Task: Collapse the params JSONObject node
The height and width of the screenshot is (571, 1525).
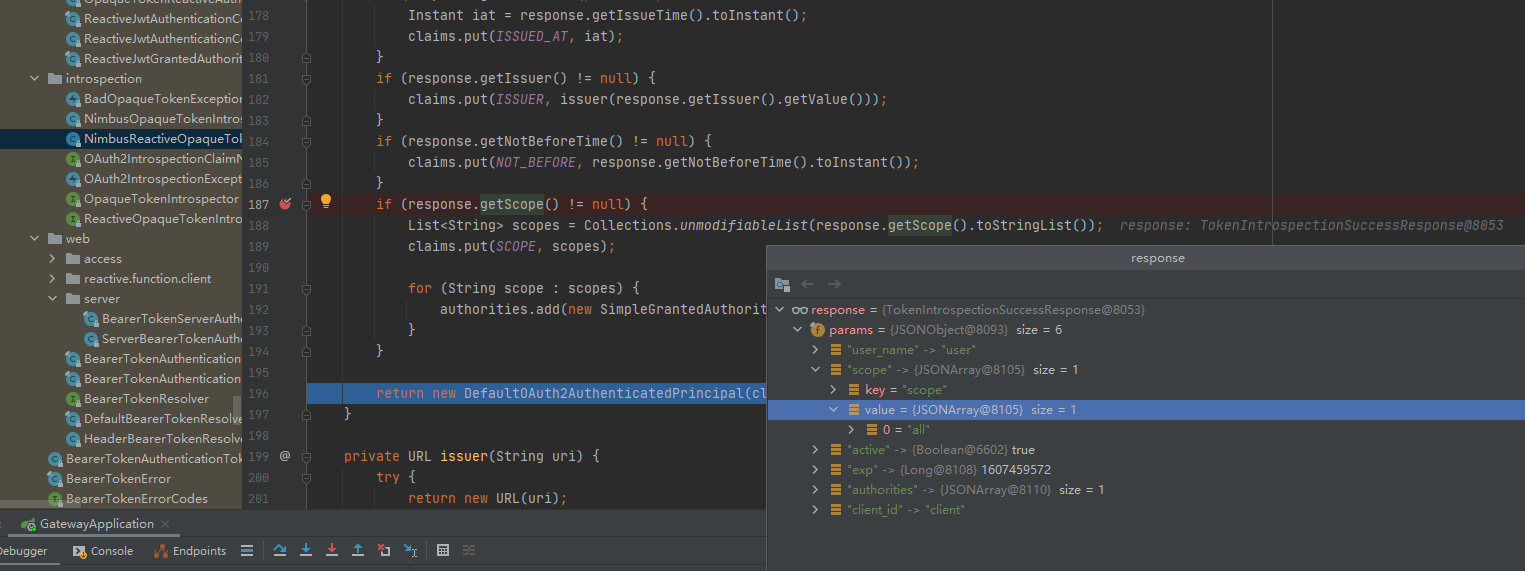Action: click(797, 330)
